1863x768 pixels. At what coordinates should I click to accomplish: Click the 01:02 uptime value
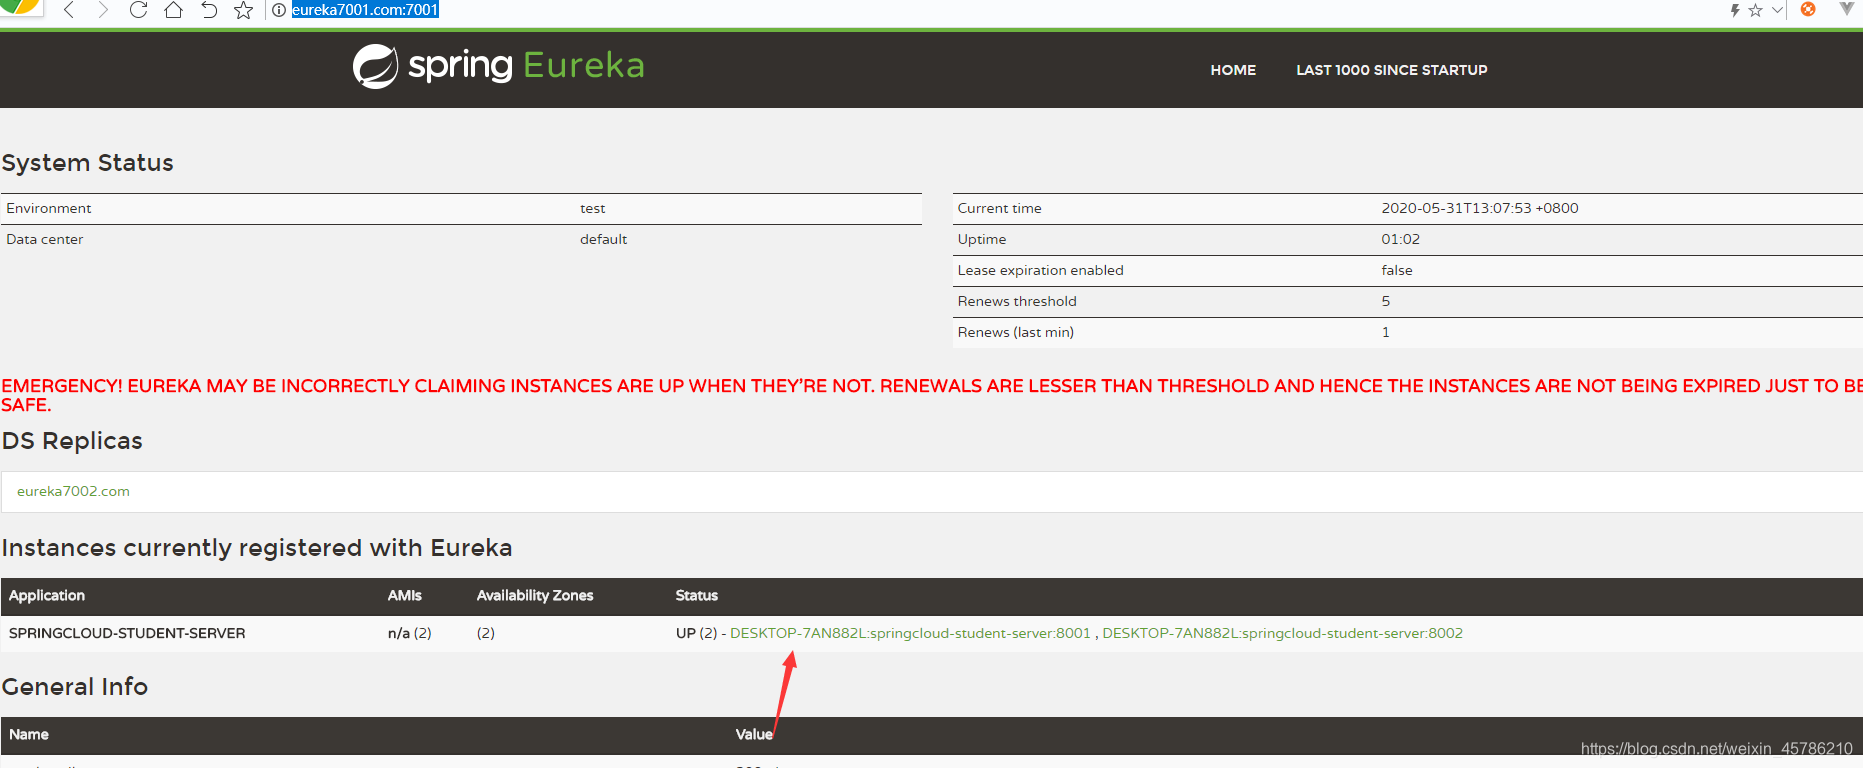pyautogui.click(x=1401, y=239)
